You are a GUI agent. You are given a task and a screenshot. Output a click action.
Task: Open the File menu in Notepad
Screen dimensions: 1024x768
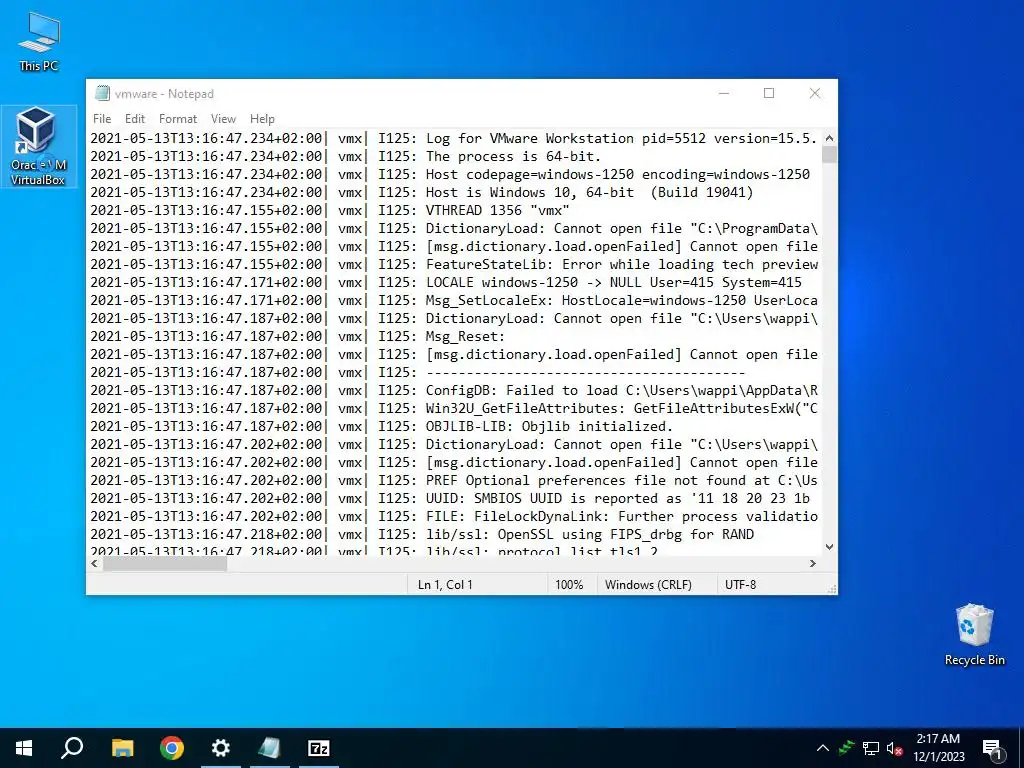click(x=102, y=119)
